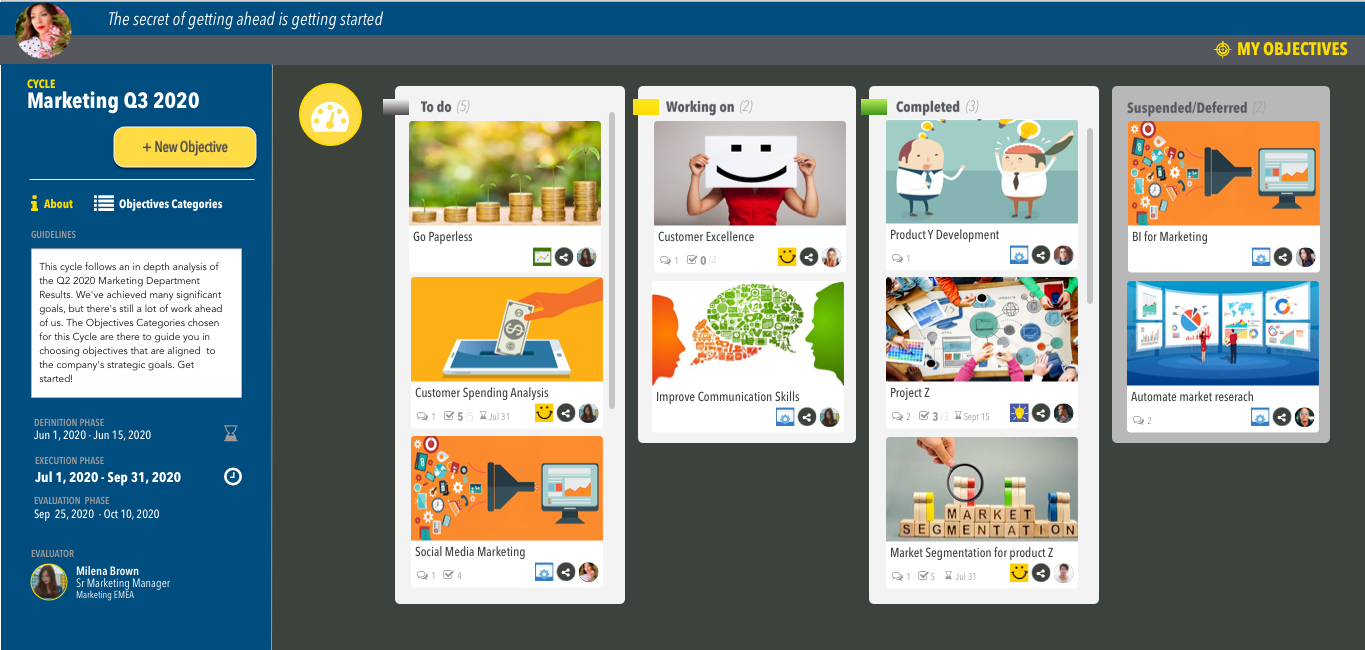The image size is (1365, 650).
Task: Click the yellow Working on column marker
Action: pos(646,107)
